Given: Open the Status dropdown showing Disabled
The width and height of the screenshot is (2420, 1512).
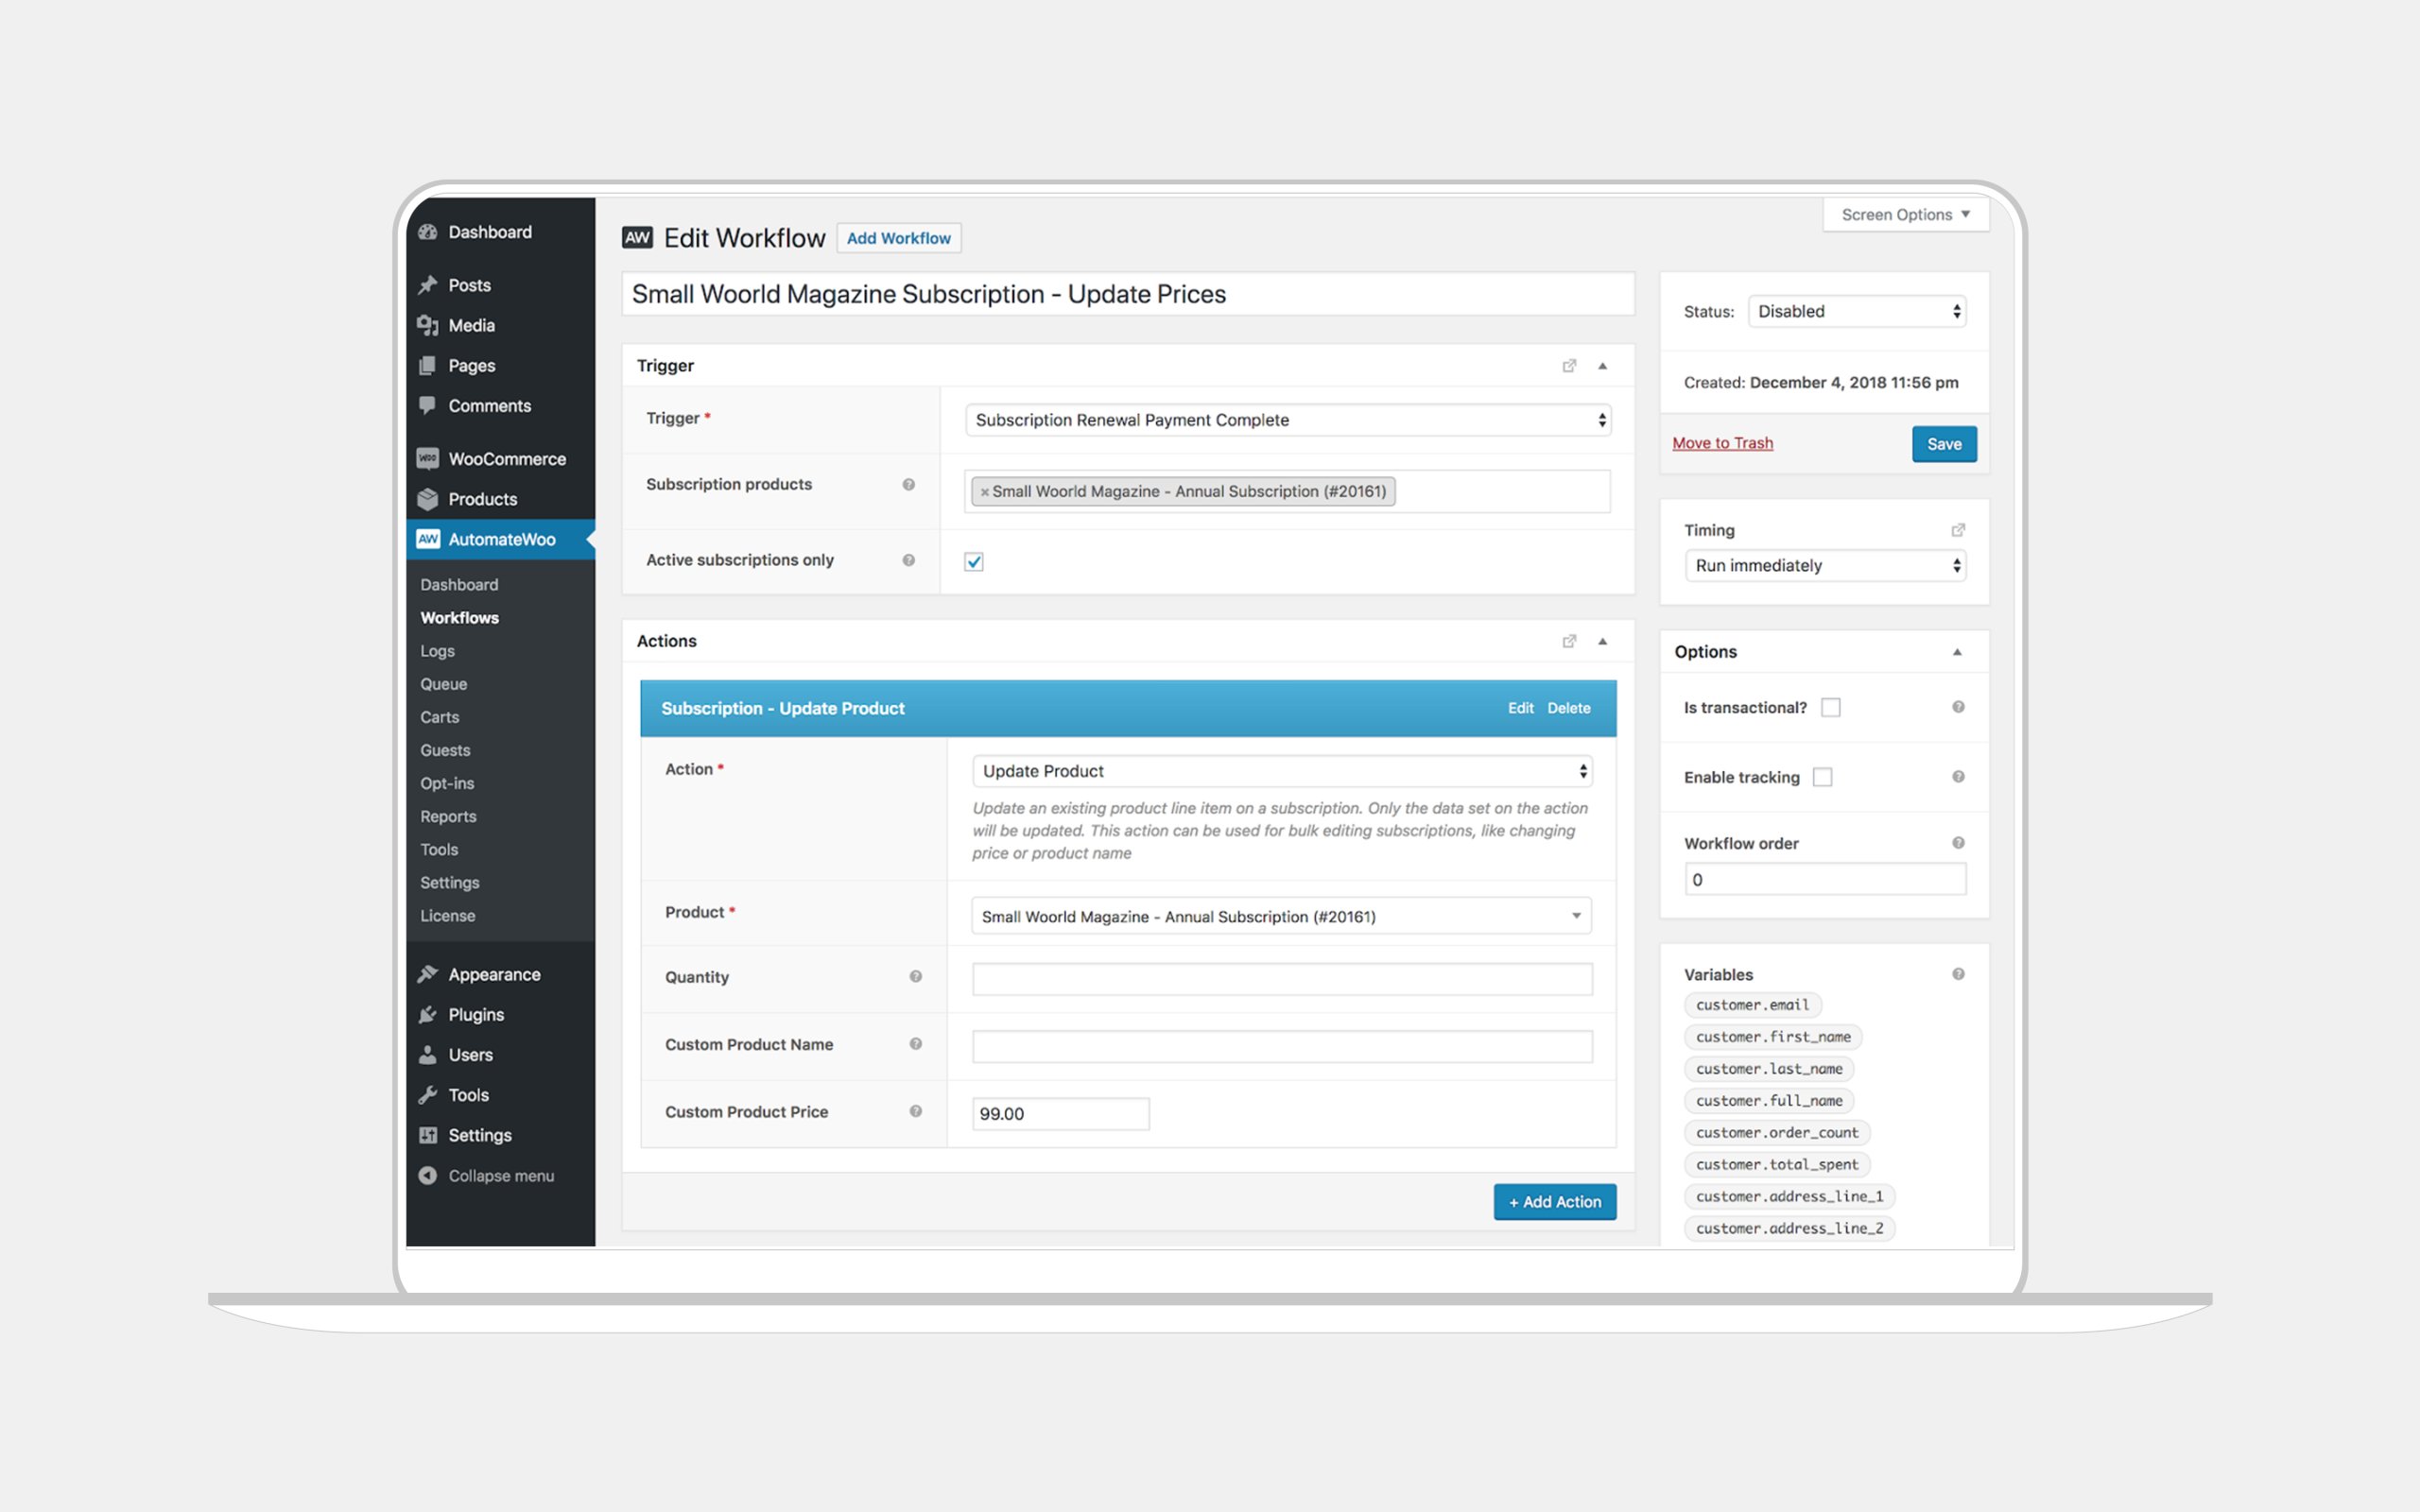Looking at the screenshot, I should point(1857,311).
